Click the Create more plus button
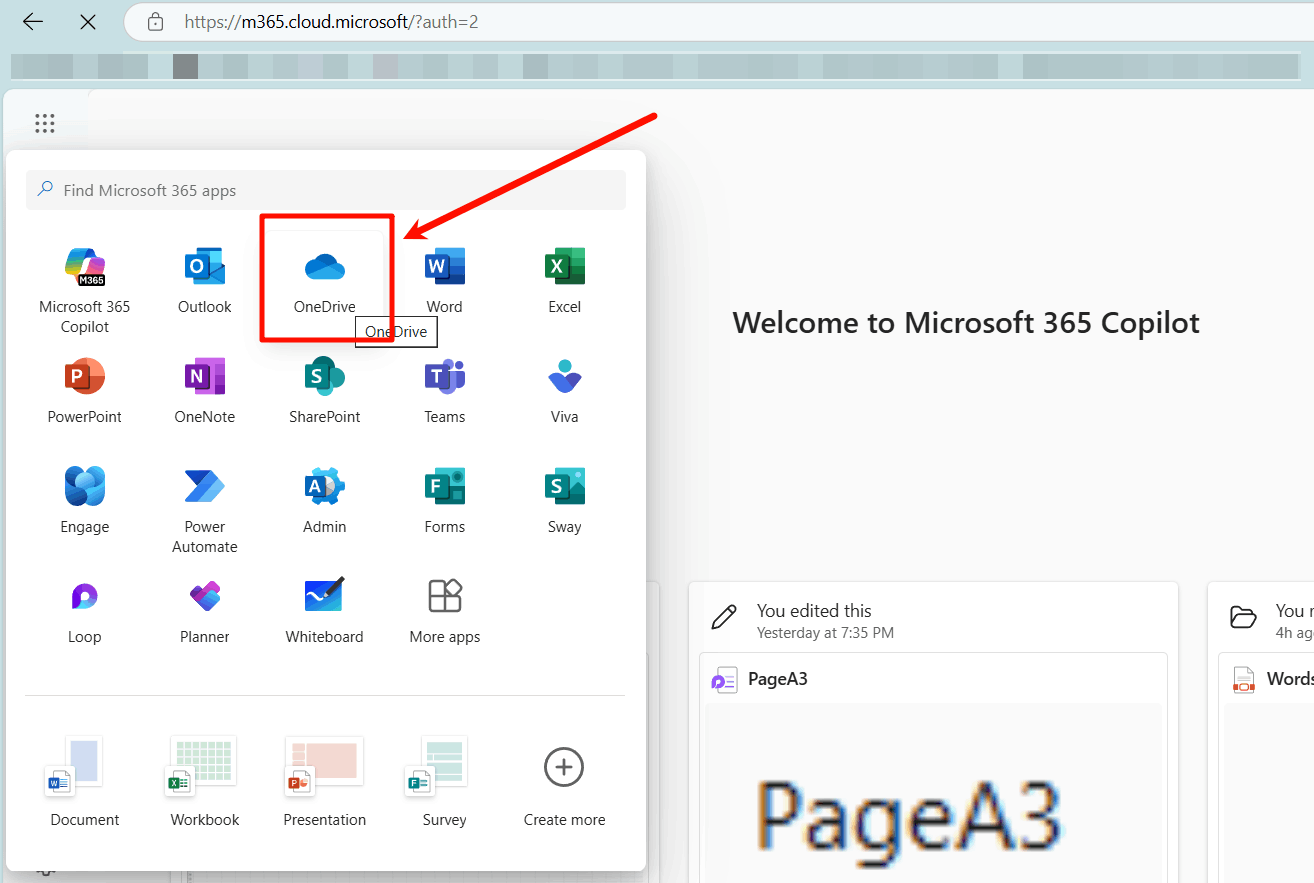The width and height of the screenshot is (1314, 883). (x=565, y=768)
